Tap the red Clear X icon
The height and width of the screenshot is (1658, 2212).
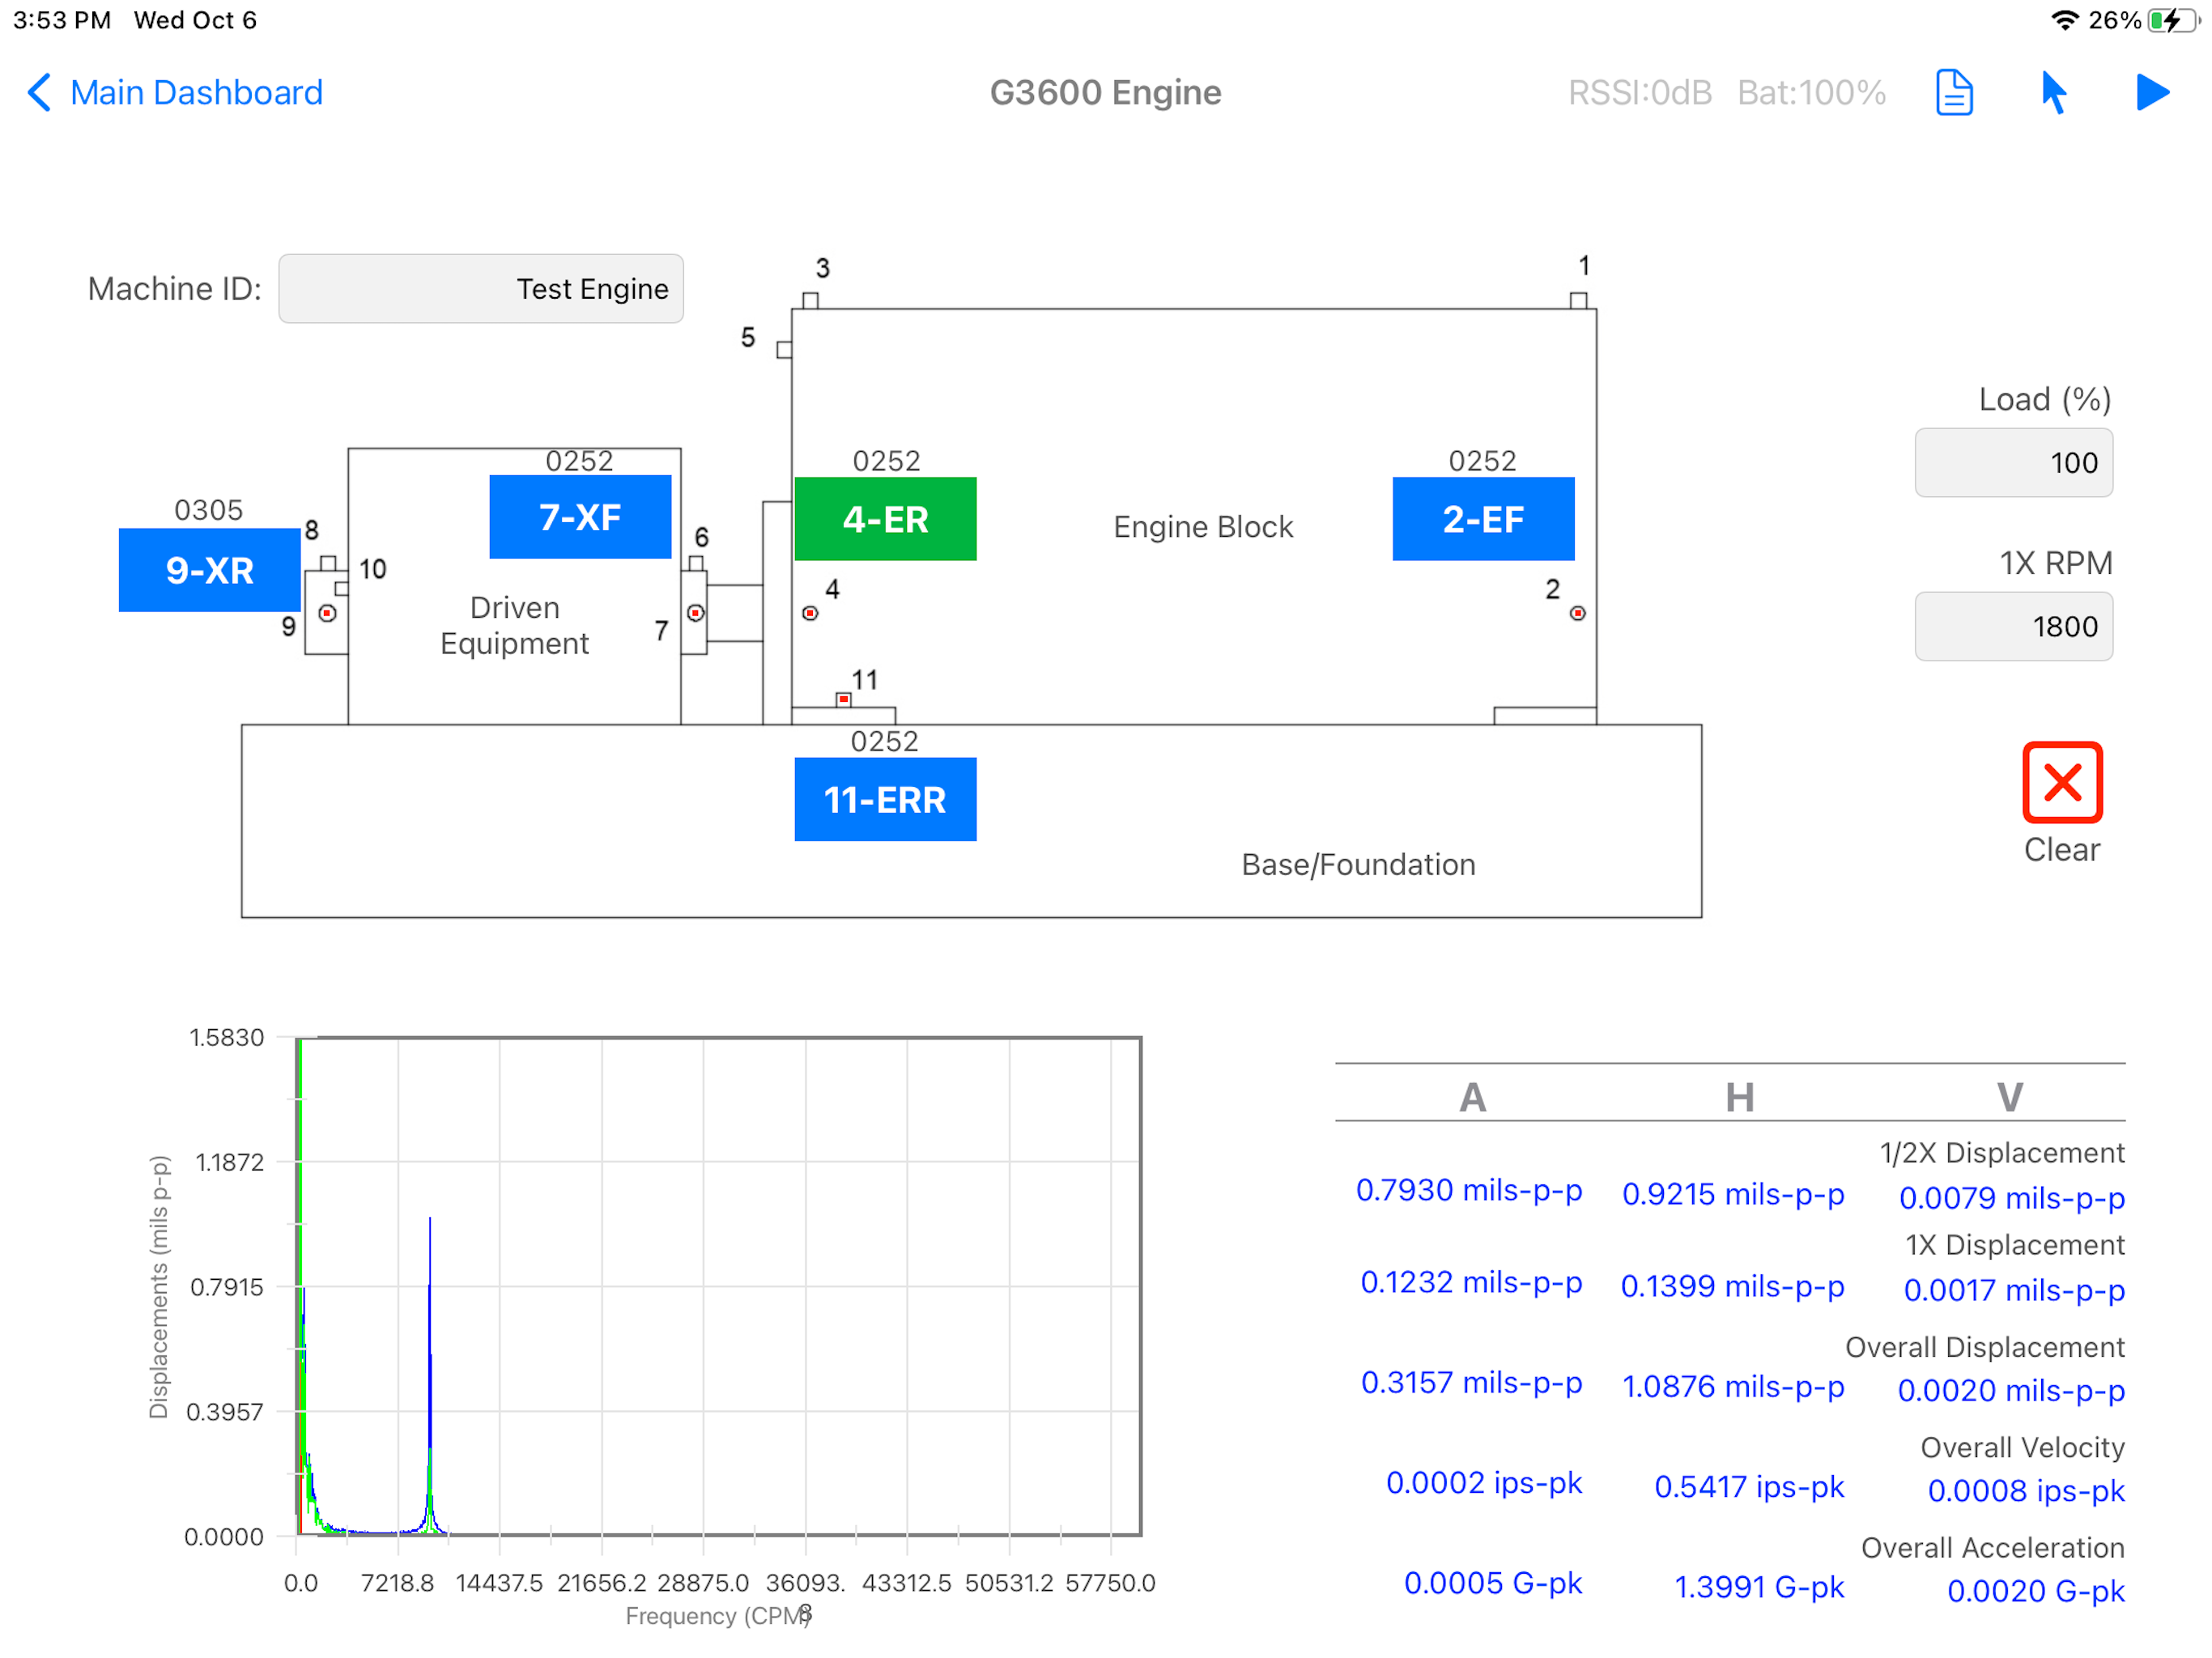point(2062,782)
